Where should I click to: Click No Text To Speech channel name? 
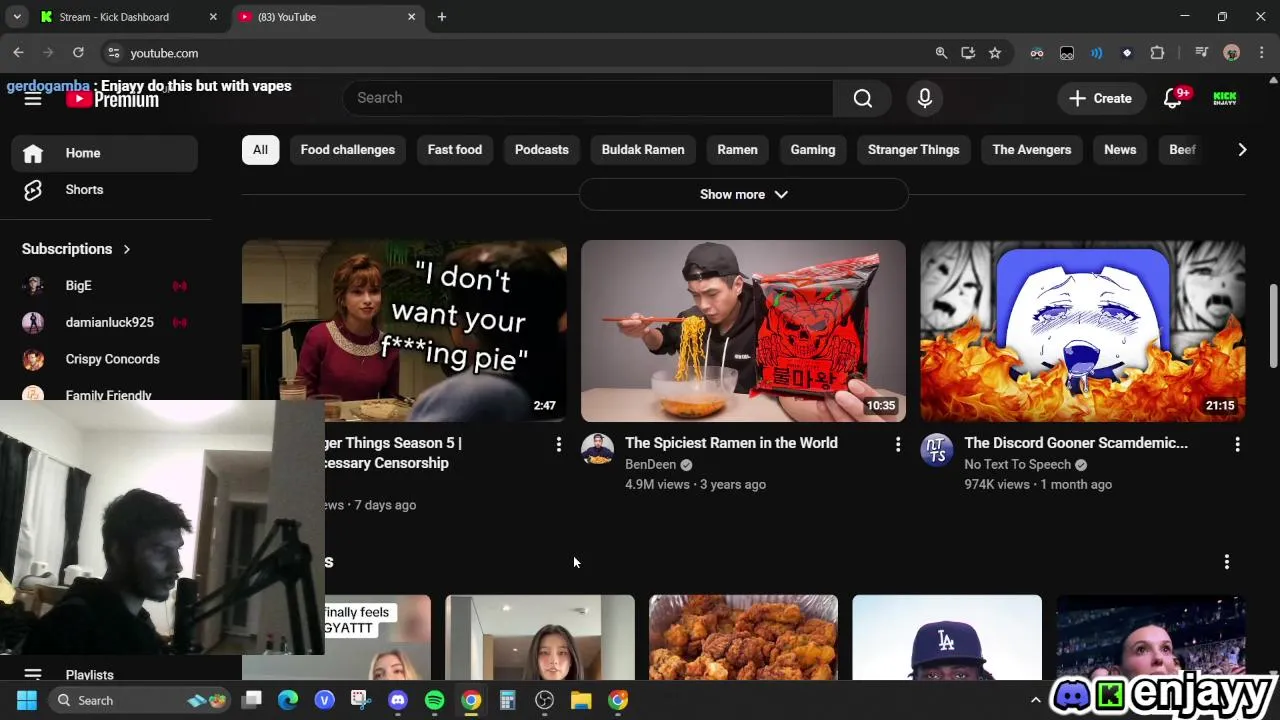tap(1017, 465)
